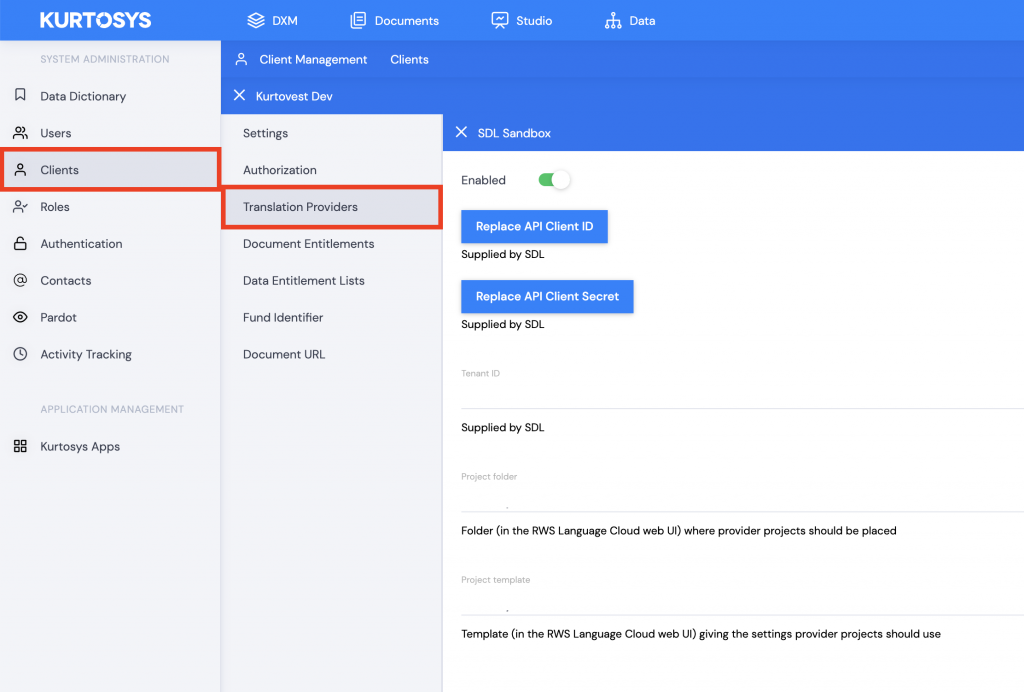The height and width of the screenshot is (692, 1024).
Task: Click Replace API Client Secret button
Action: (x=547, y=296)
